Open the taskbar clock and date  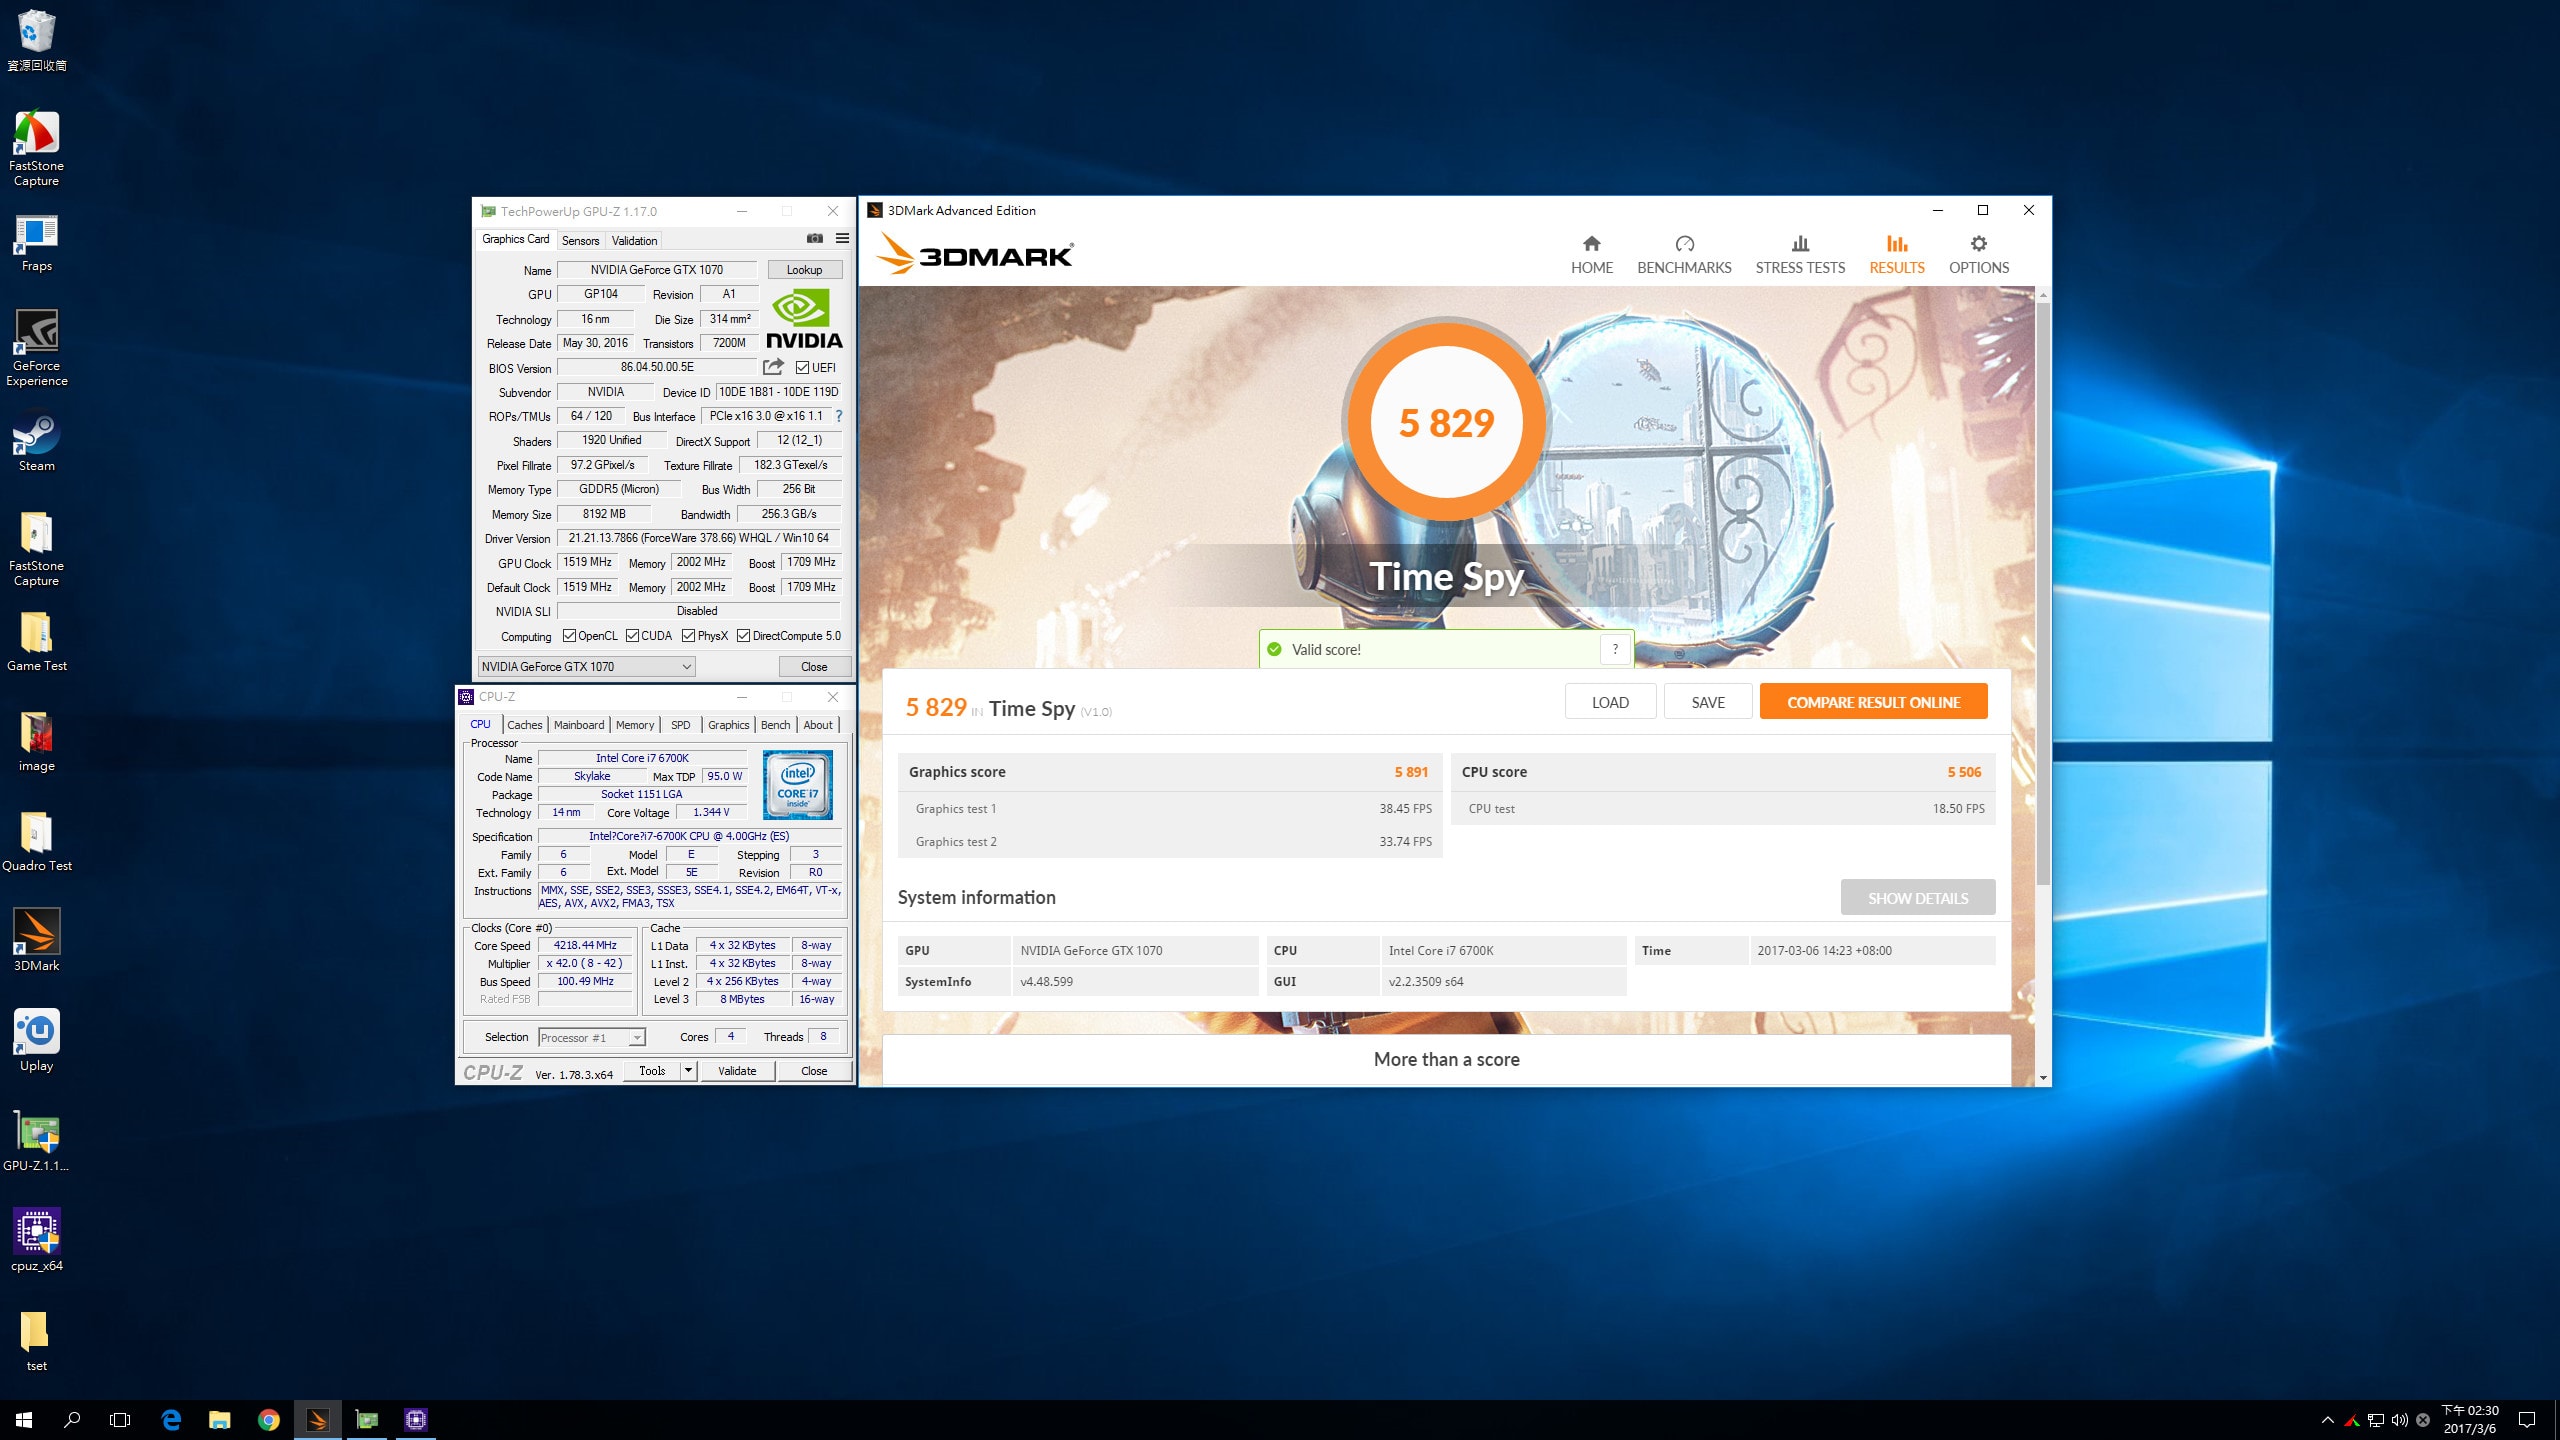(x=2470, y=1420)
